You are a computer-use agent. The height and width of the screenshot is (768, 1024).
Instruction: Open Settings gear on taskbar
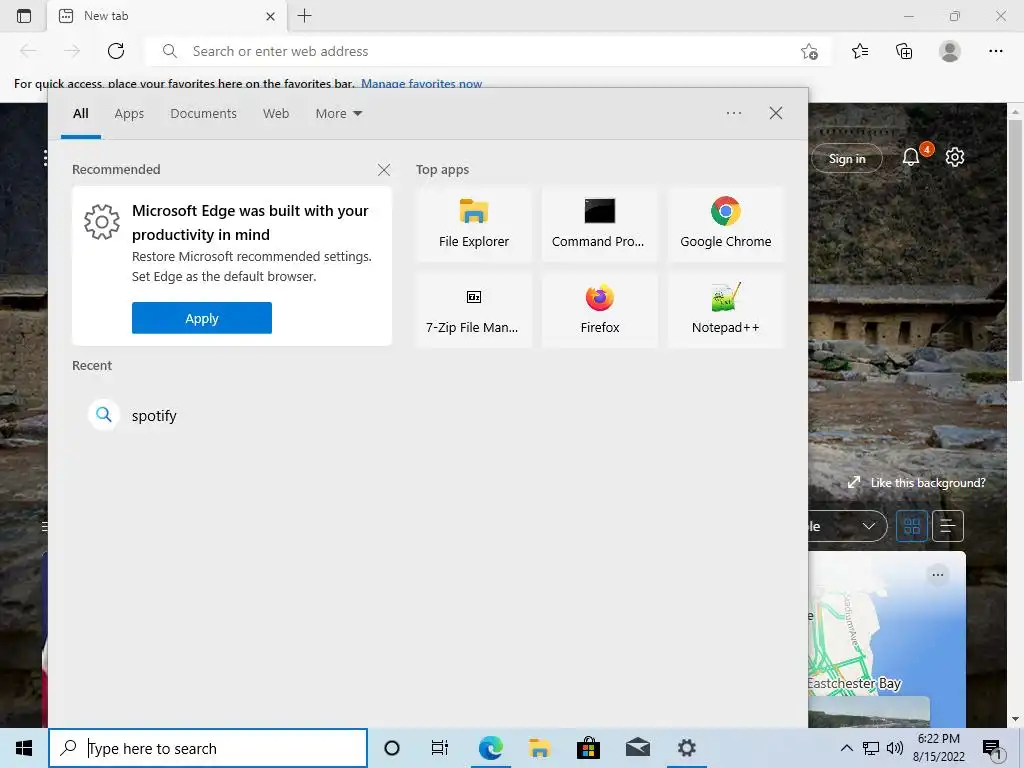(x=686, y=748)
